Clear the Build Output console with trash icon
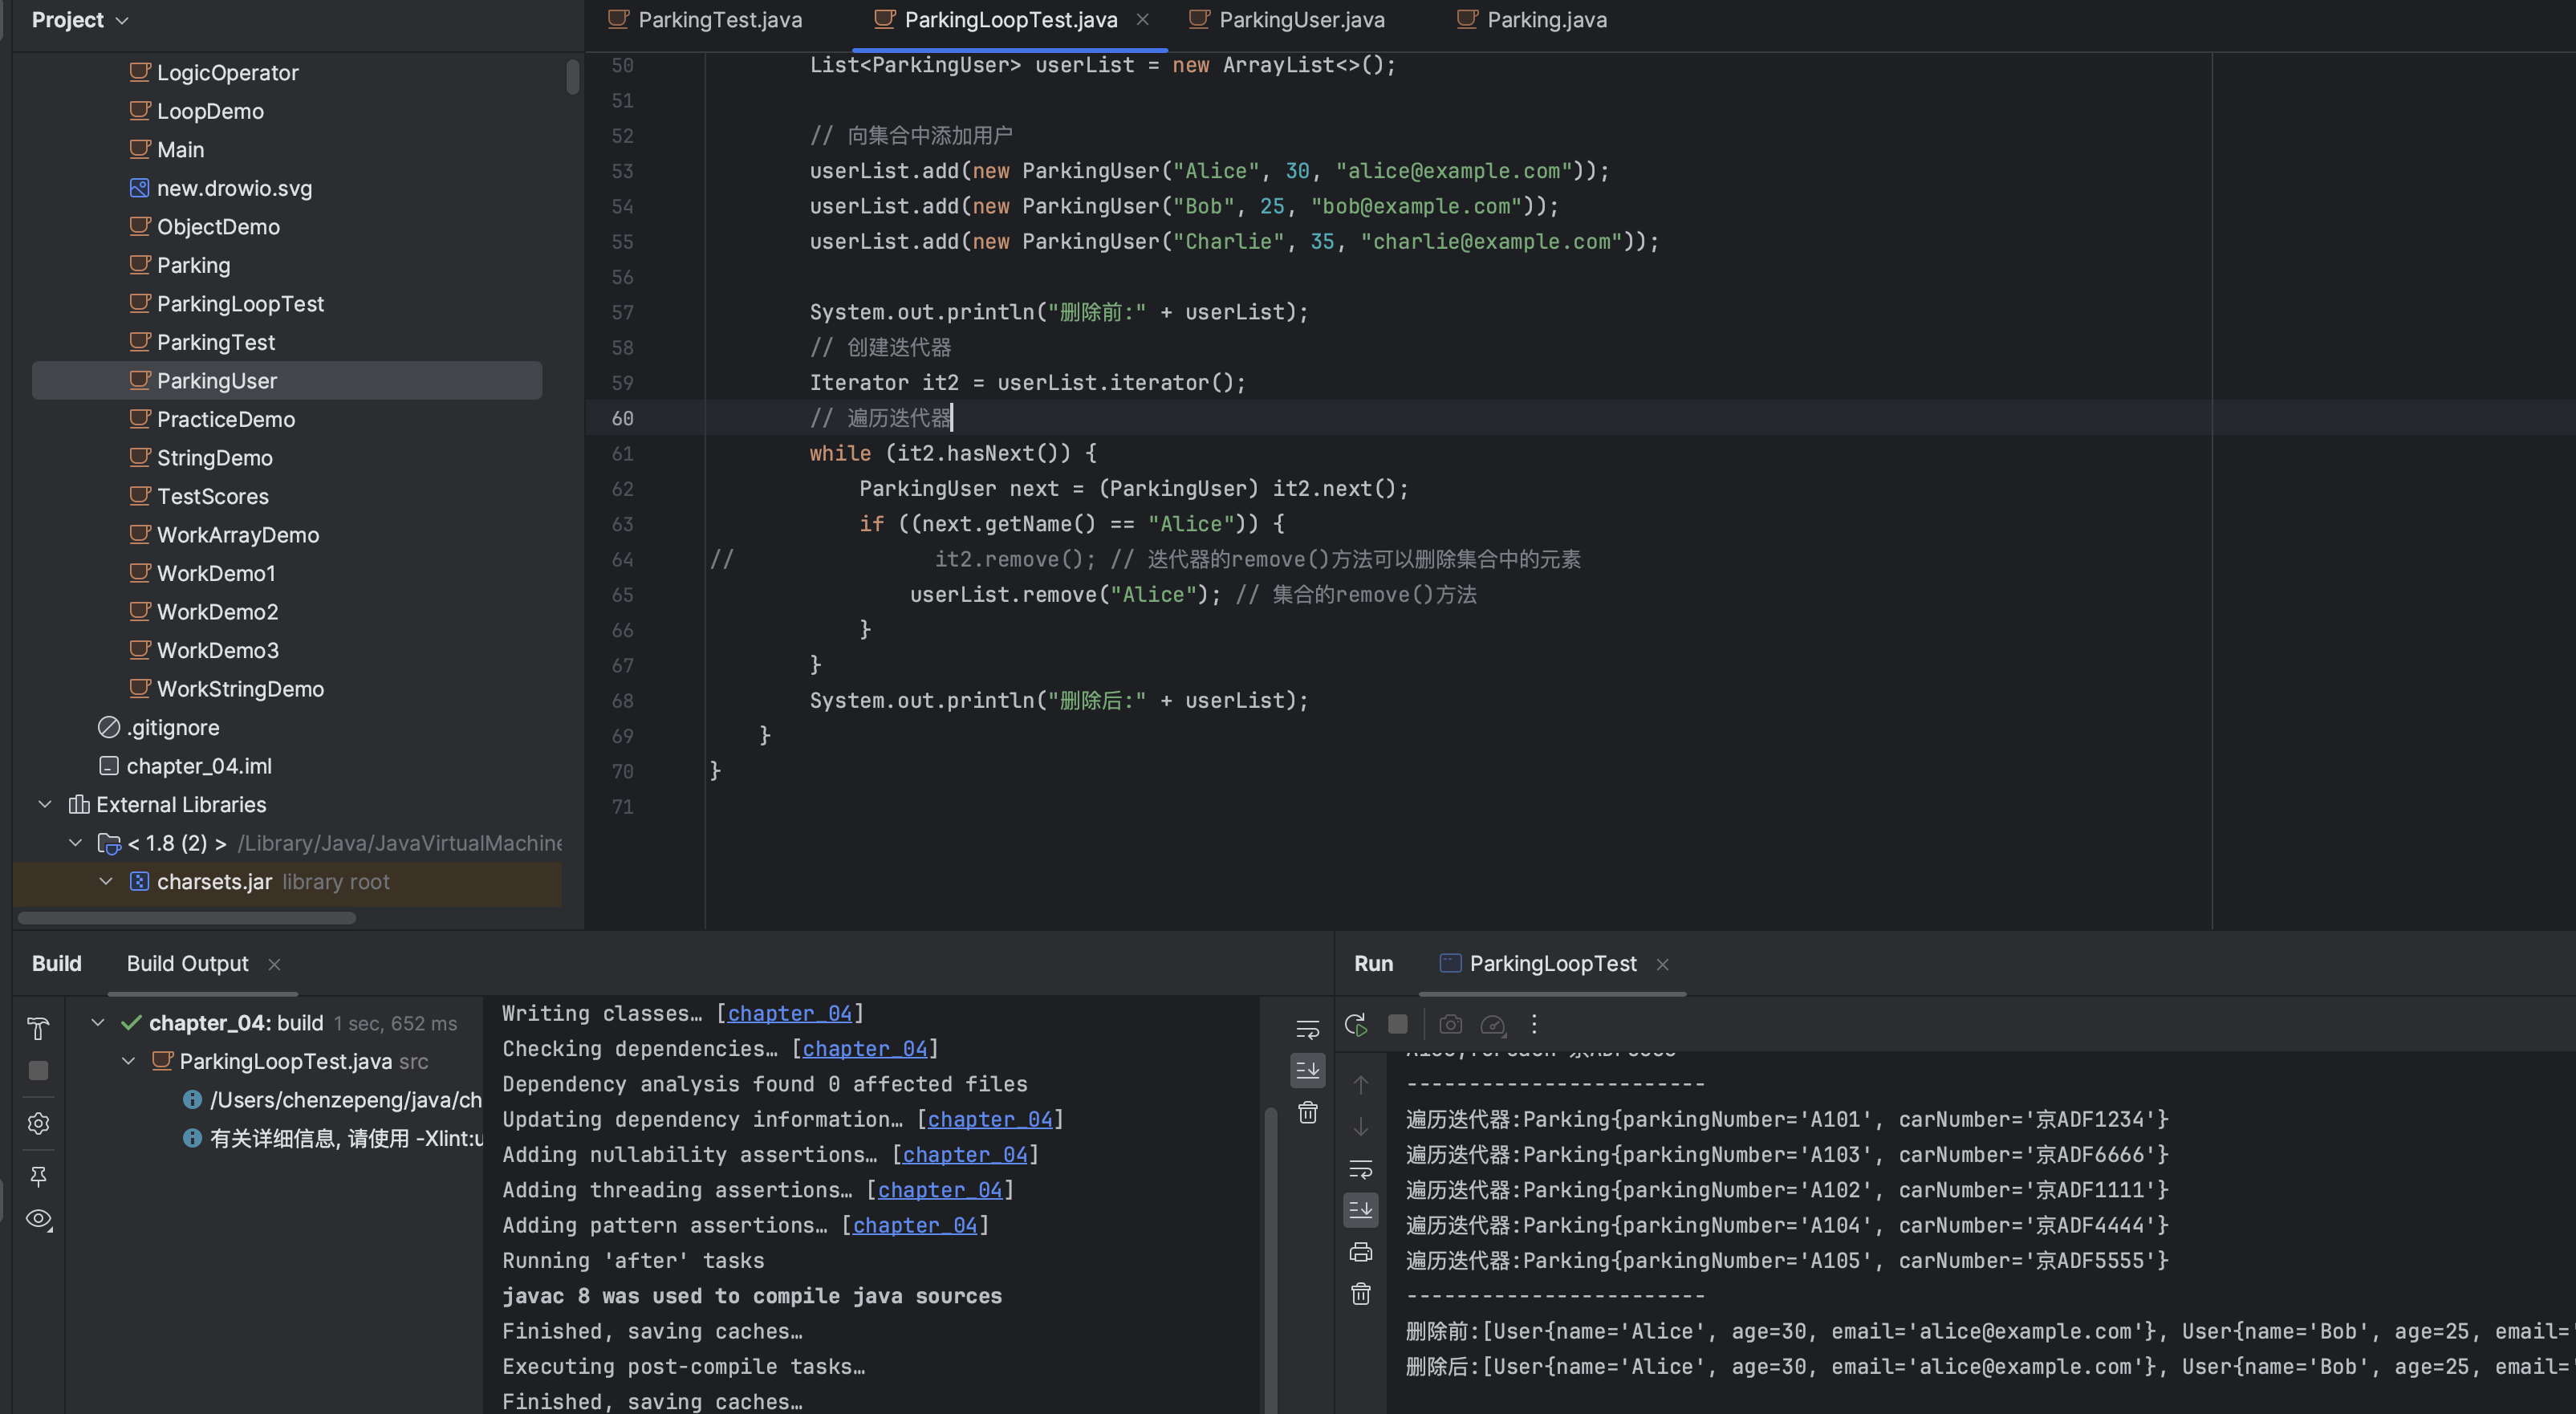Image resolution: width=2576 pixels, height=1414 pixels. click(1307, 1112)
